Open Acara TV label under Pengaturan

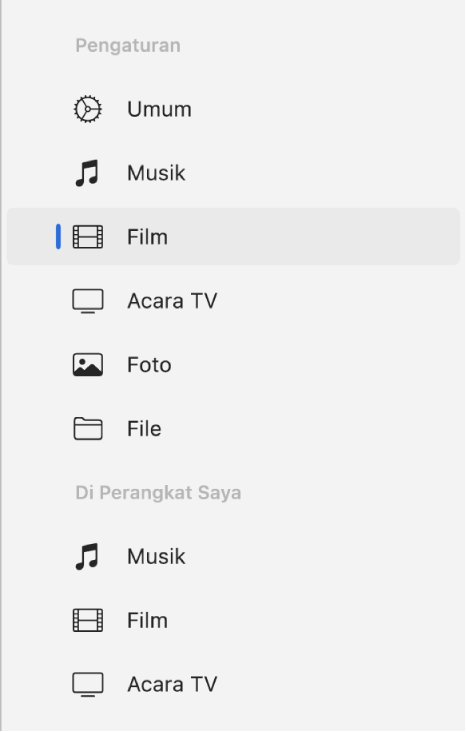[172, 301]
